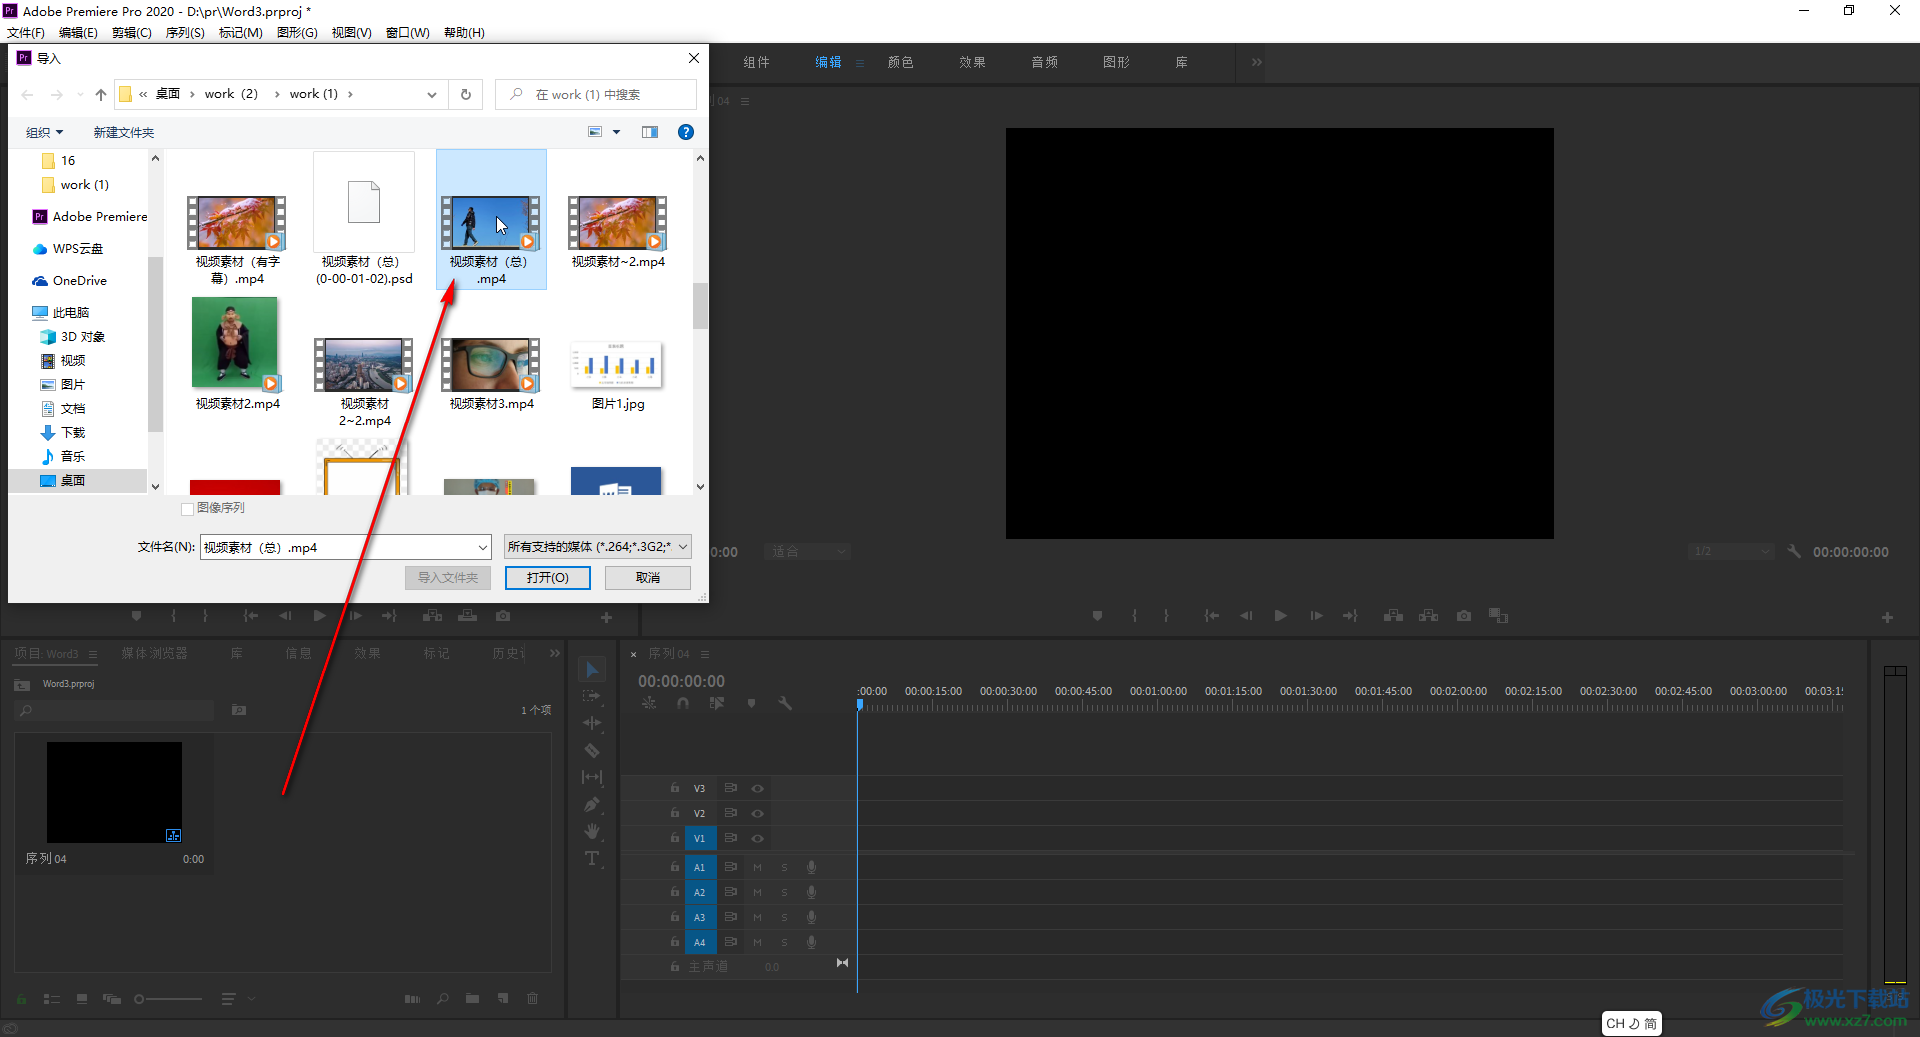The image size is (1920, 1037).
Task: Select 桌面 in navigation tree
Action: pyautogui.click(x=72, y=481)
